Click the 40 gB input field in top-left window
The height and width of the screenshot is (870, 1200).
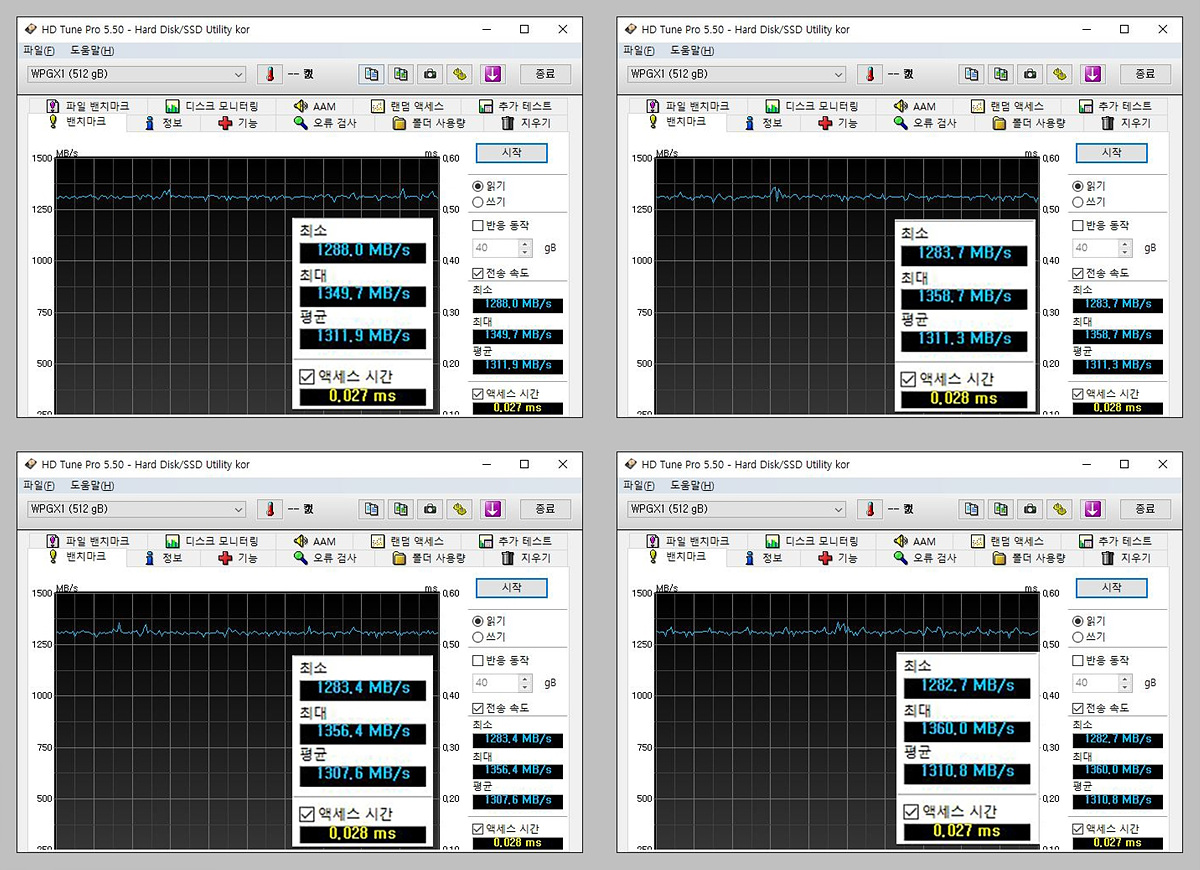pos(495,248)
